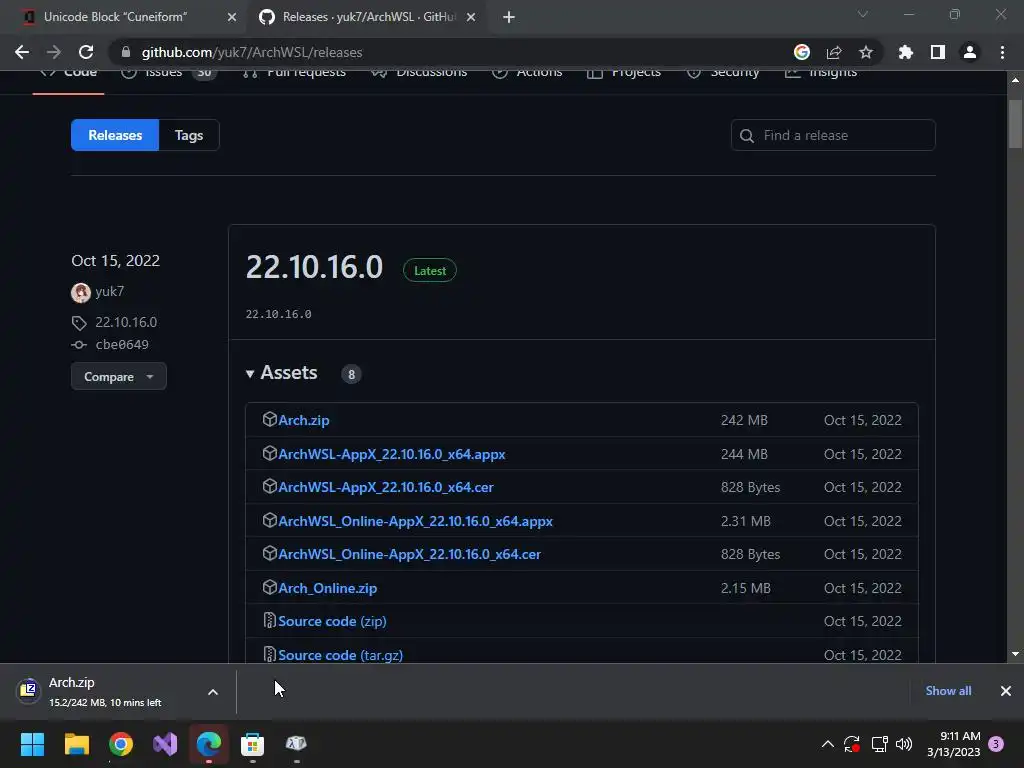The image size is (1024, 768).
Task: Switch to Tags view
Action: (189, 135)
